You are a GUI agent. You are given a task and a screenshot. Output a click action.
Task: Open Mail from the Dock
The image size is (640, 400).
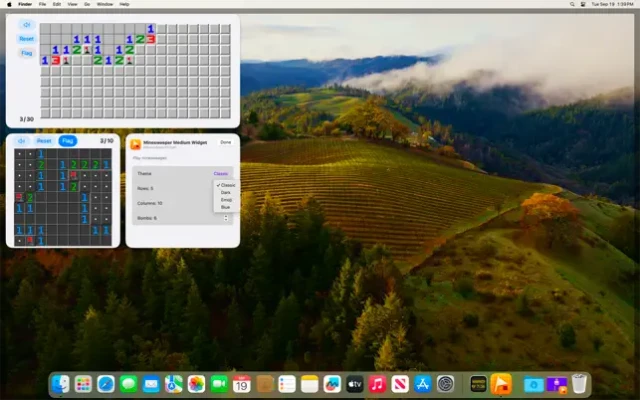(151, 384)
